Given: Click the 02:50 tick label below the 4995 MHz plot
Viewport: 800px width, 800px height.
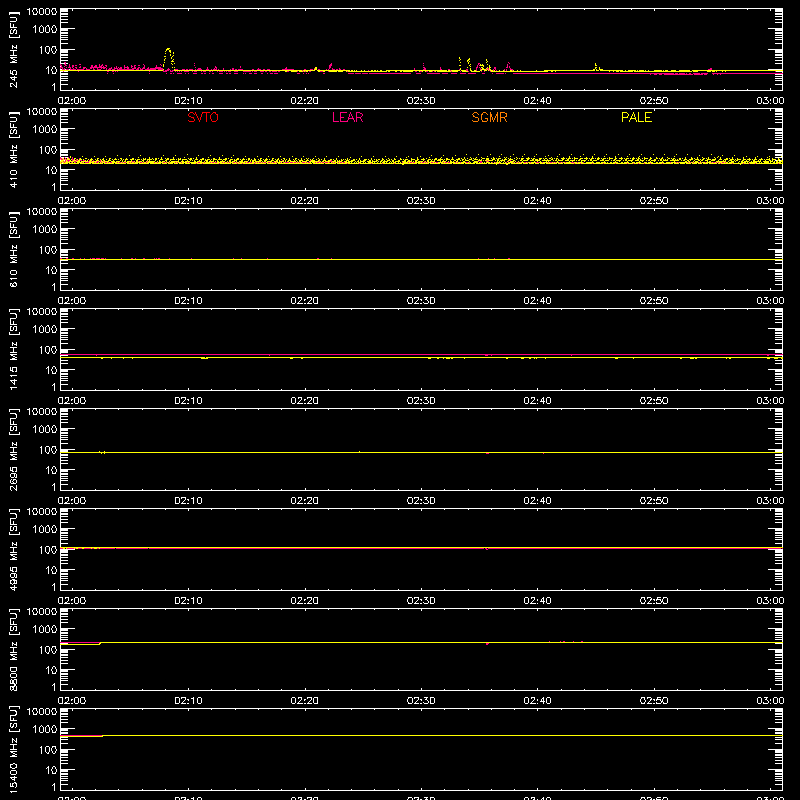Looking at the screenshot, I should 654,601.
